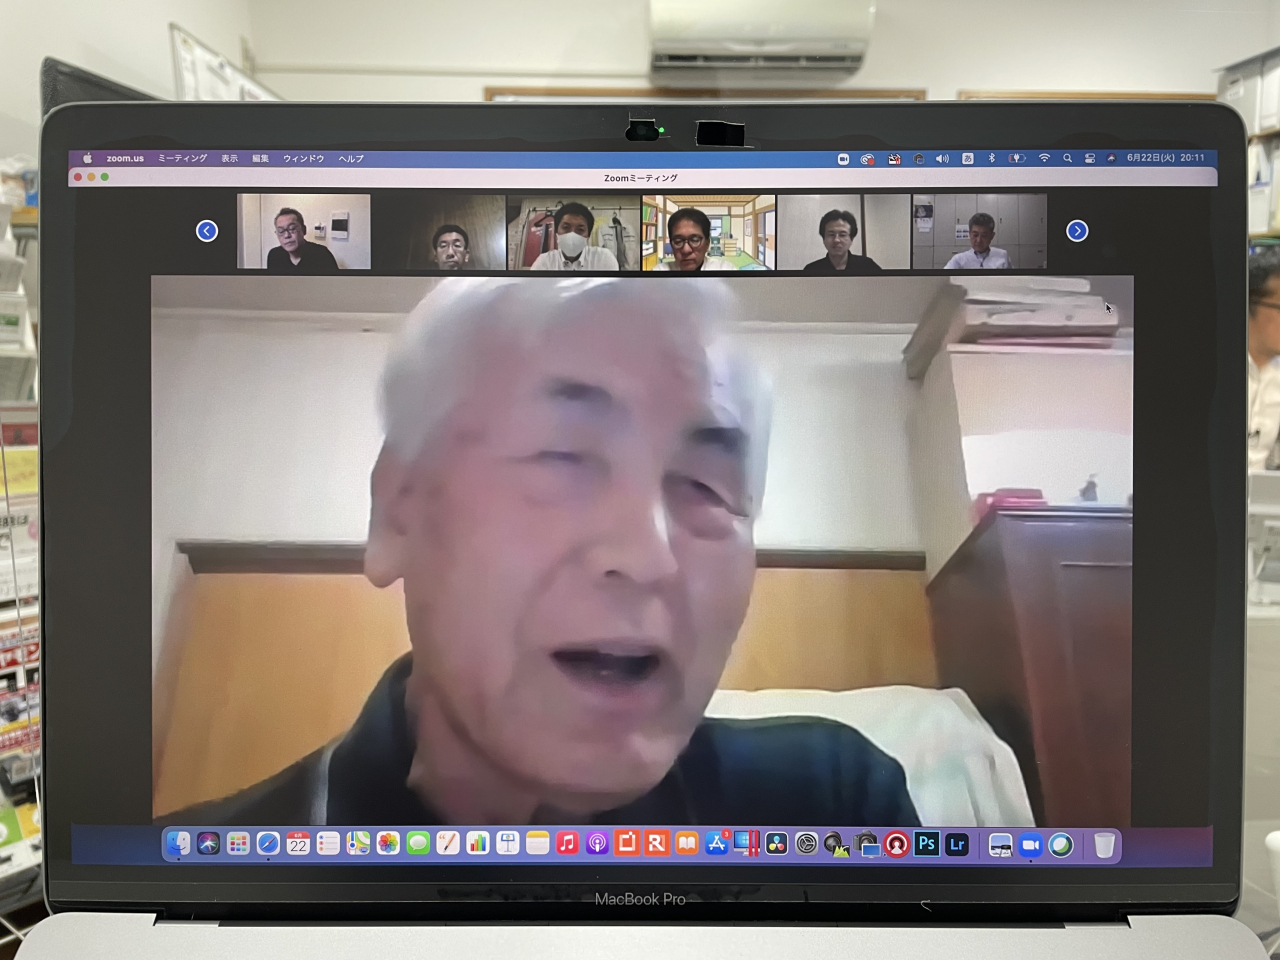The width and height of the screenshot is (1280, 960).
Task: Launch Siri from the Dock
Action: tap(208, 844)
